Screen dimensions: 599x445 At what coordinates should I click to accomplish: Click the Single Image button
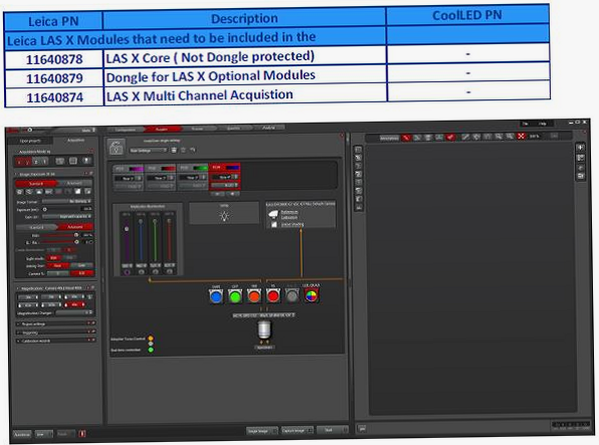(262, 431)
